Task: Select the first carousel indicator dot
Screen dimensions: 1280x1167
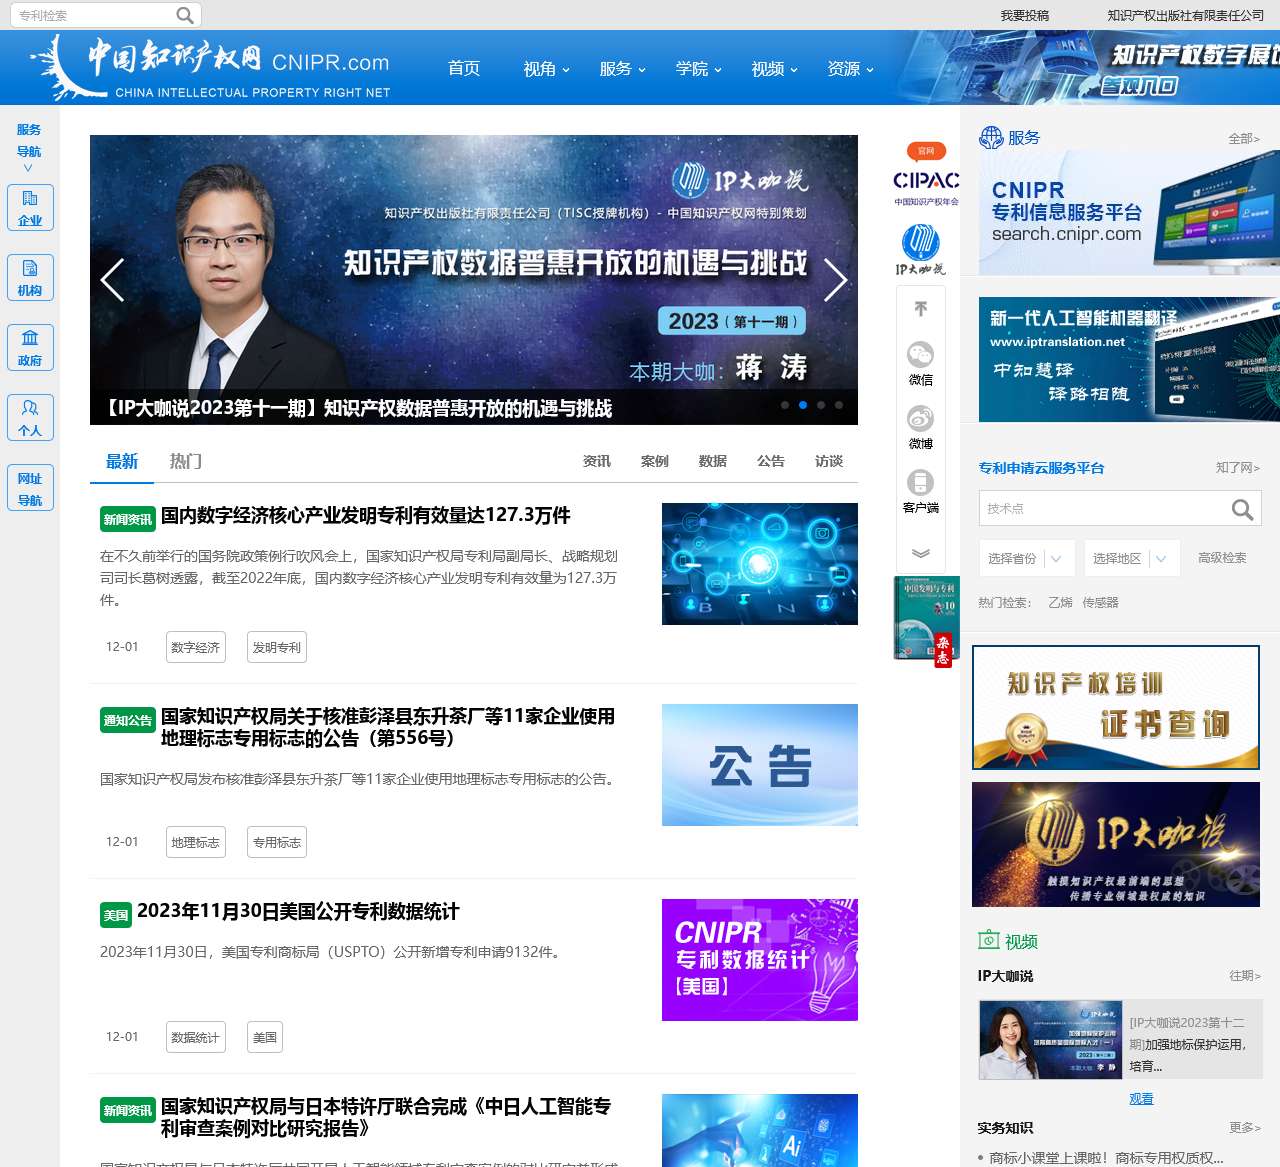Action: [x=785, y=405]
